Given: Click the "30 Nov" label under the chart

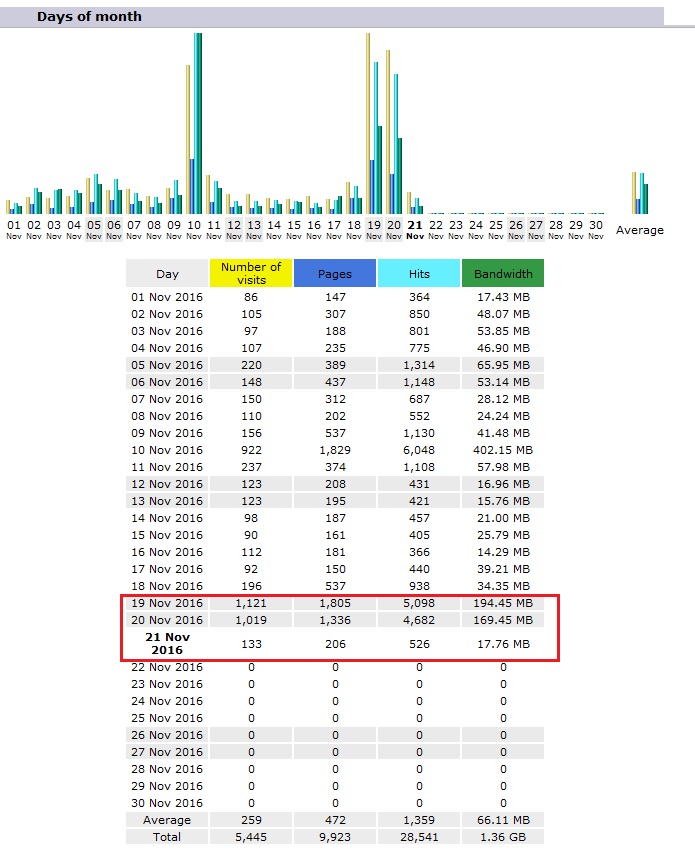Looking at the screenshot, I should click(596, 229).
